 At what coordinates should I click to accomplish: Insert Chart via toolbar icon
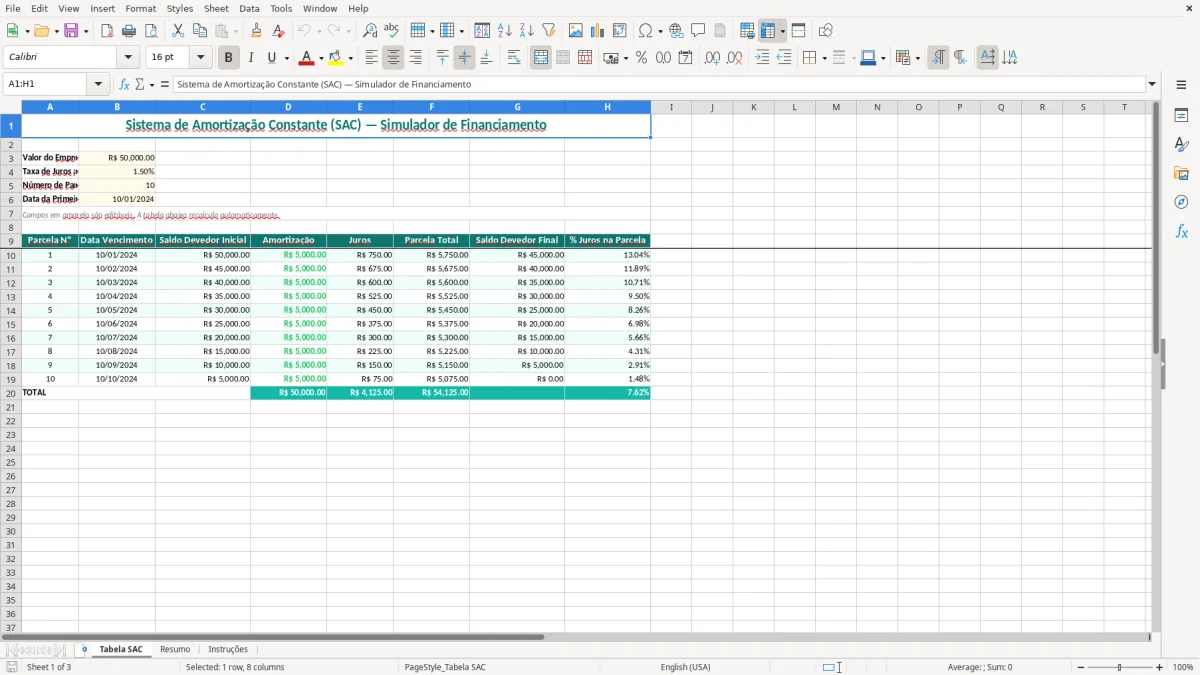598,31
